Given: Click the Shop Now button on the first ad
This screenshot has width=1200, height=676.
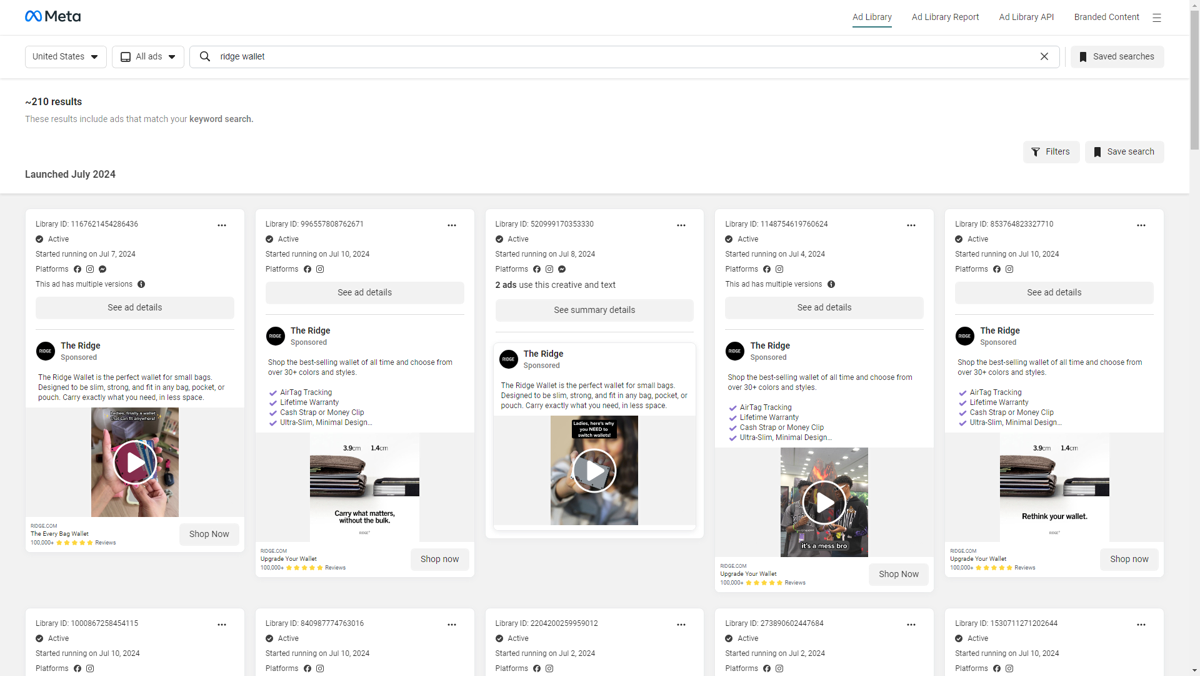Looking at the screenshot, I should point(210,534).
